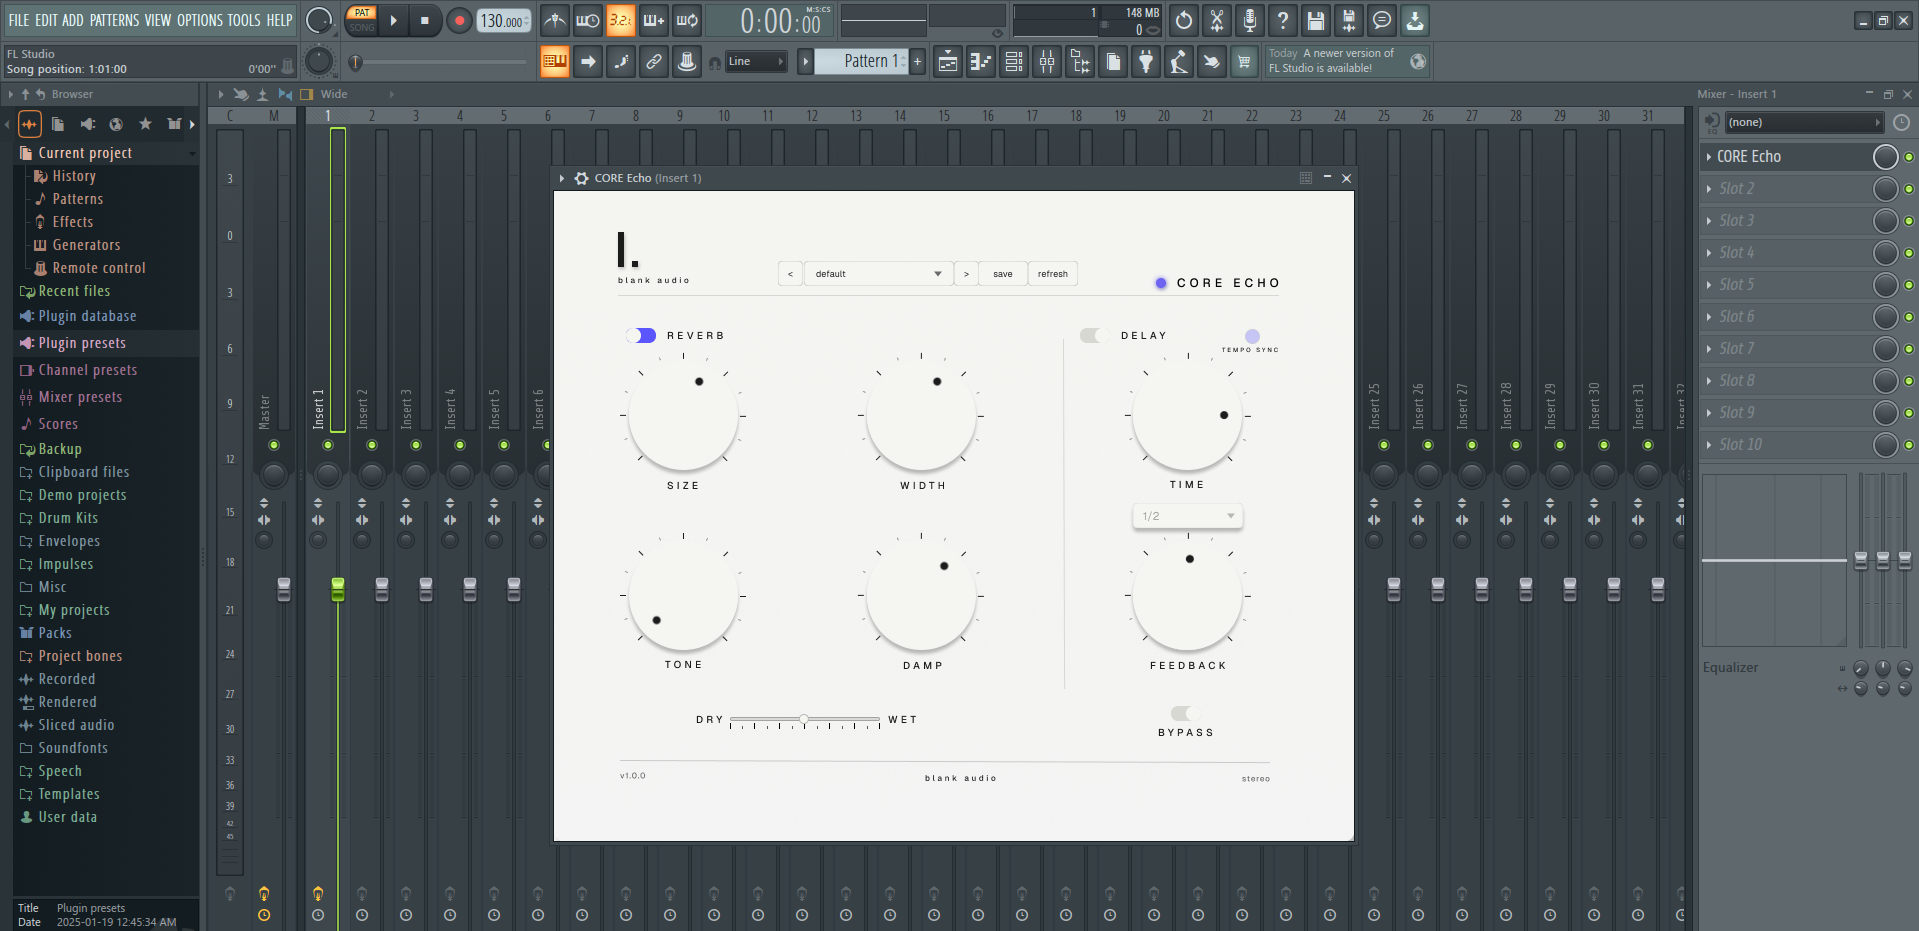
Task: Click the DRY/WET slider
Action: point(805,720)
